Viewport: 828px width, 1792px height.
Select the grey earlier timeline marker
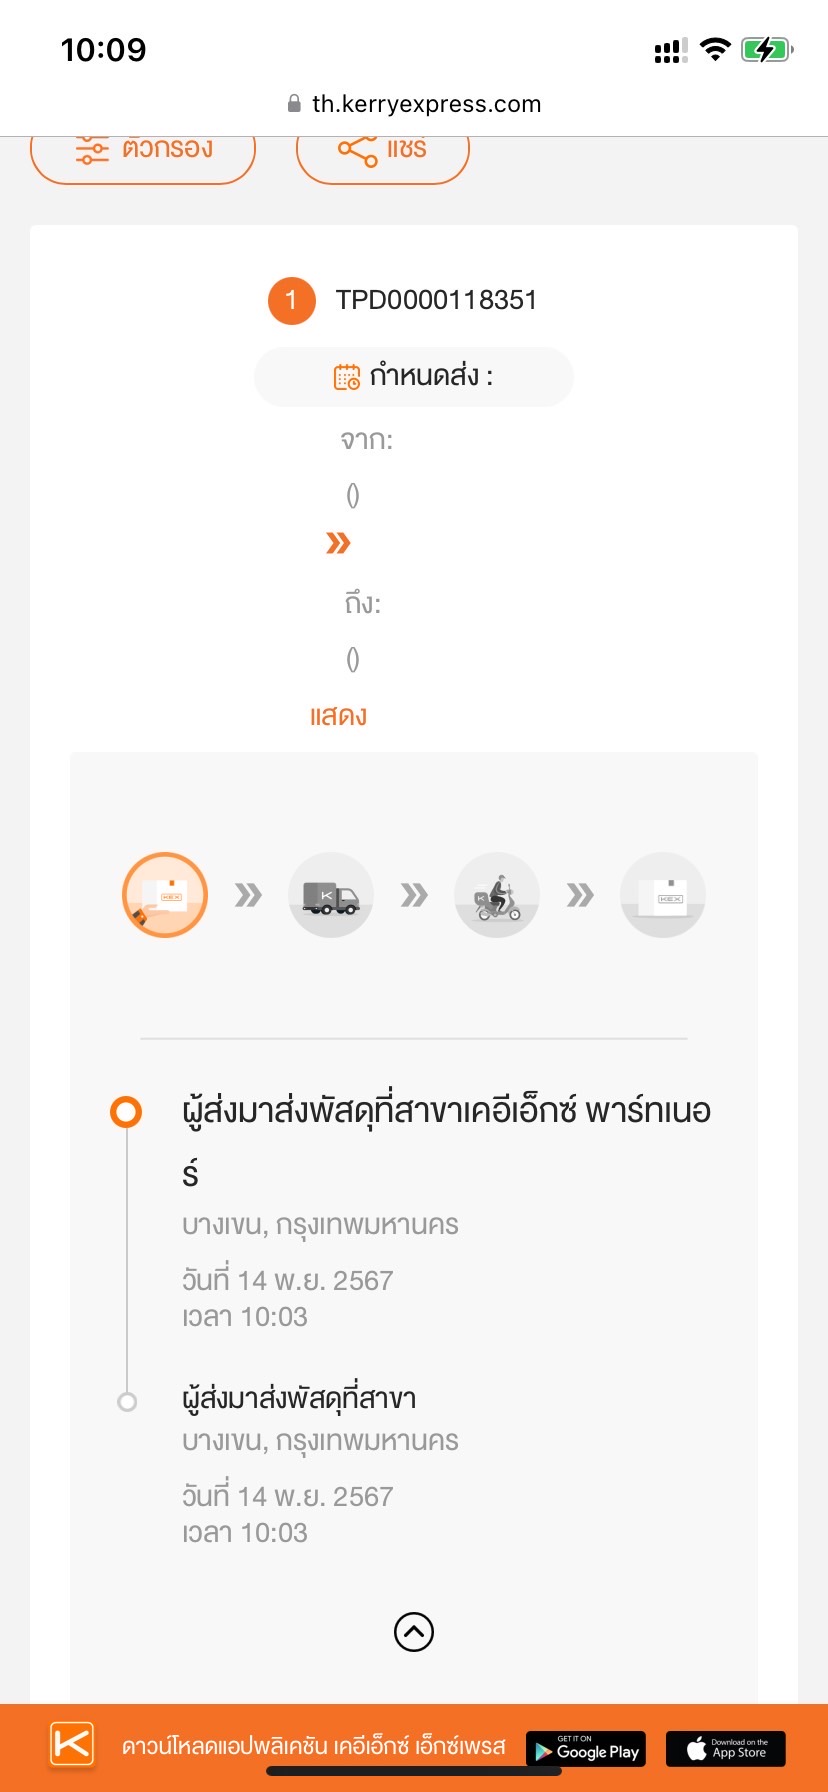(x=127, y=1402)
